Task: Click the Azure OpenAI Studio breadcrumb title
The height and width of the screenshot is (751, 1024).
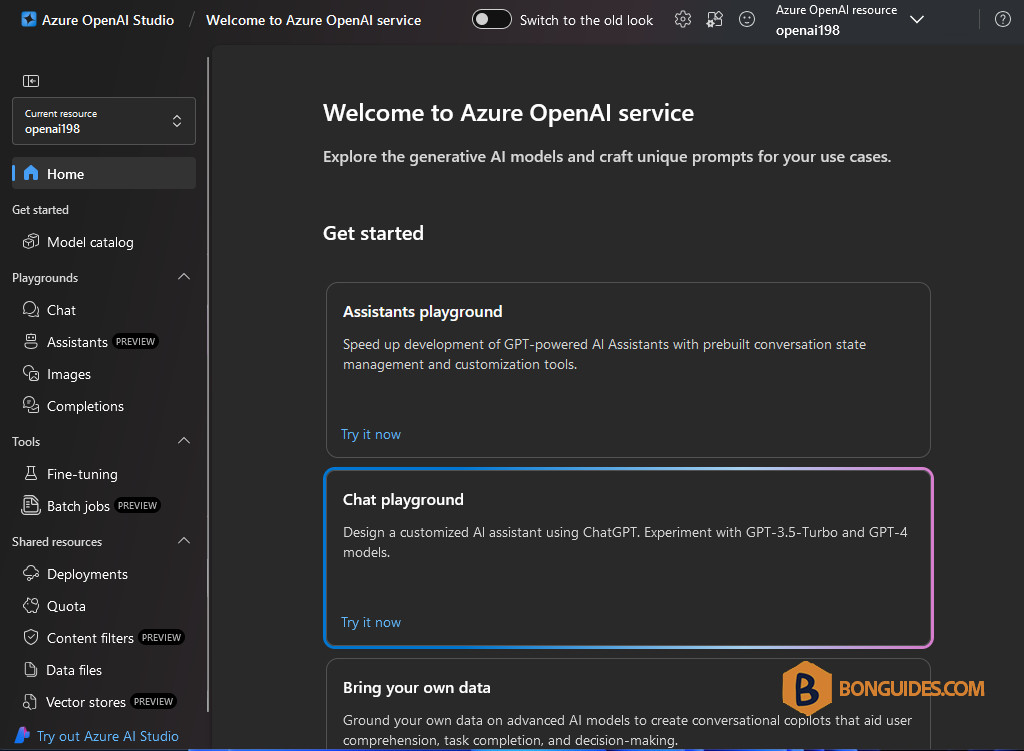Action: (x=108, y=20)
